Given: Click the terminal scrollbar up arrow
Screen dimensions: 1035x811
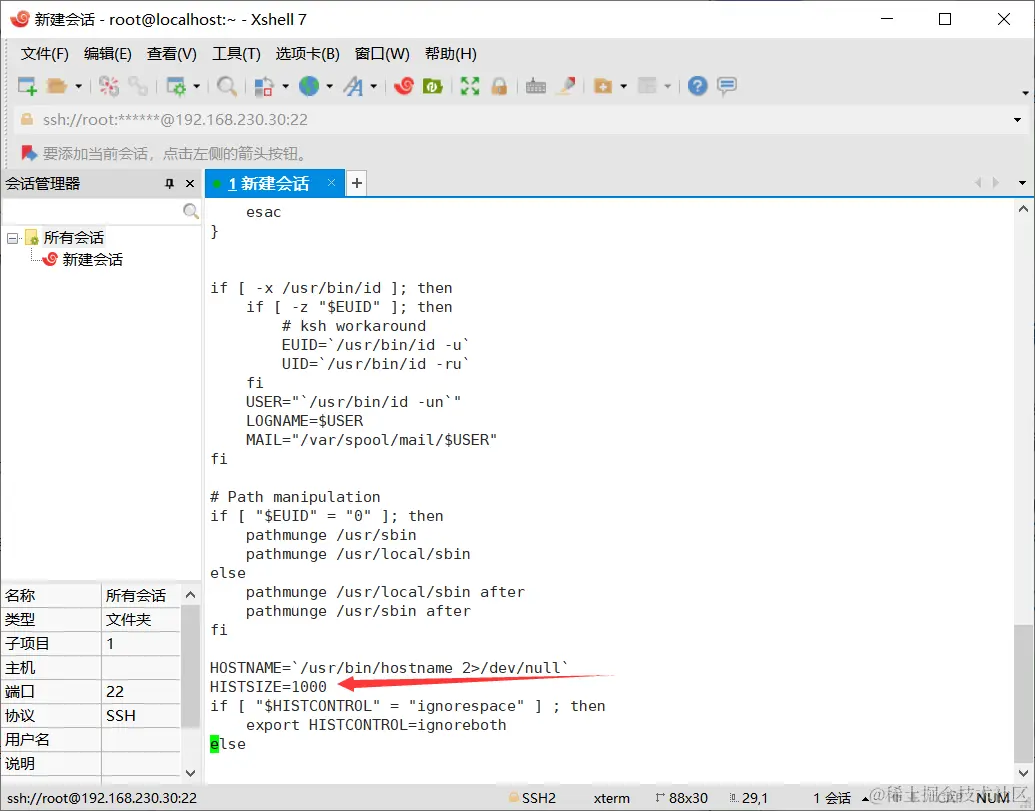Looking at the screenshot, I should [1023, 209].
